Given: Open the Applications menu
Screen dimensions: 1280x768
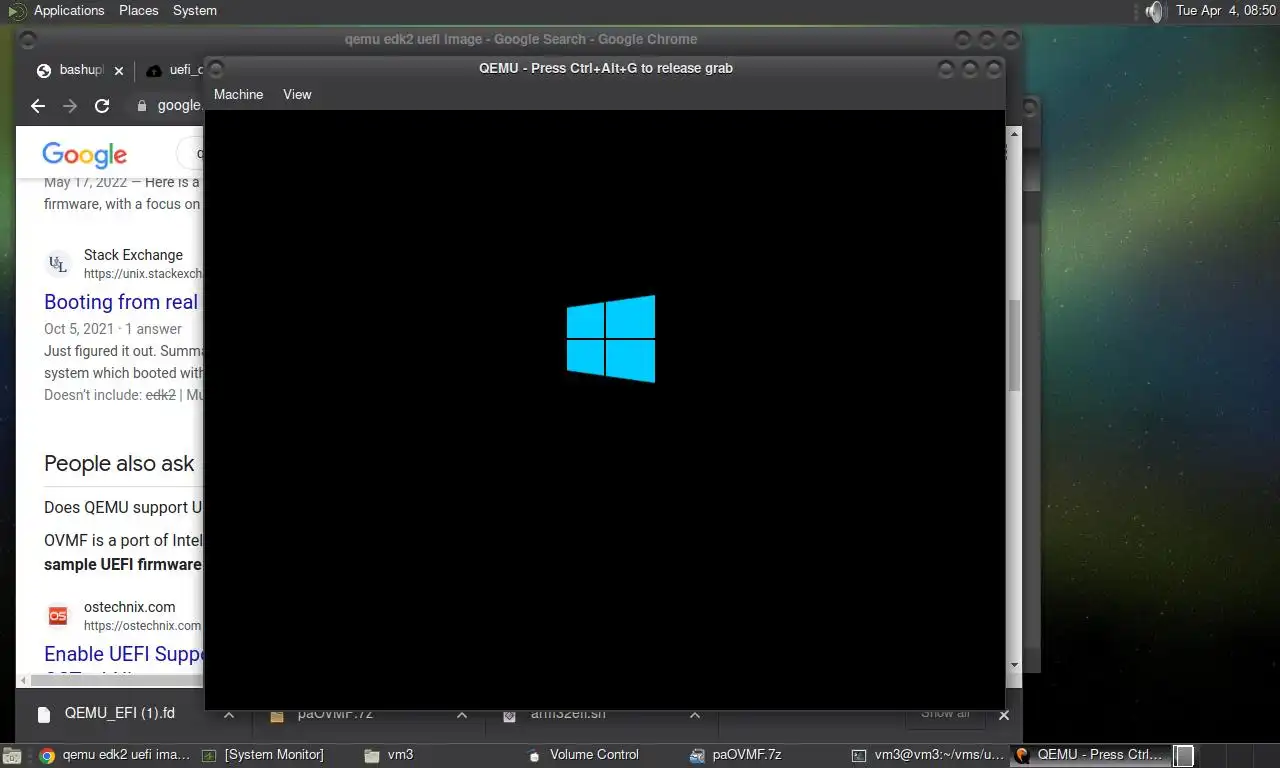Looking at the screenshot, I should [69, 10].
